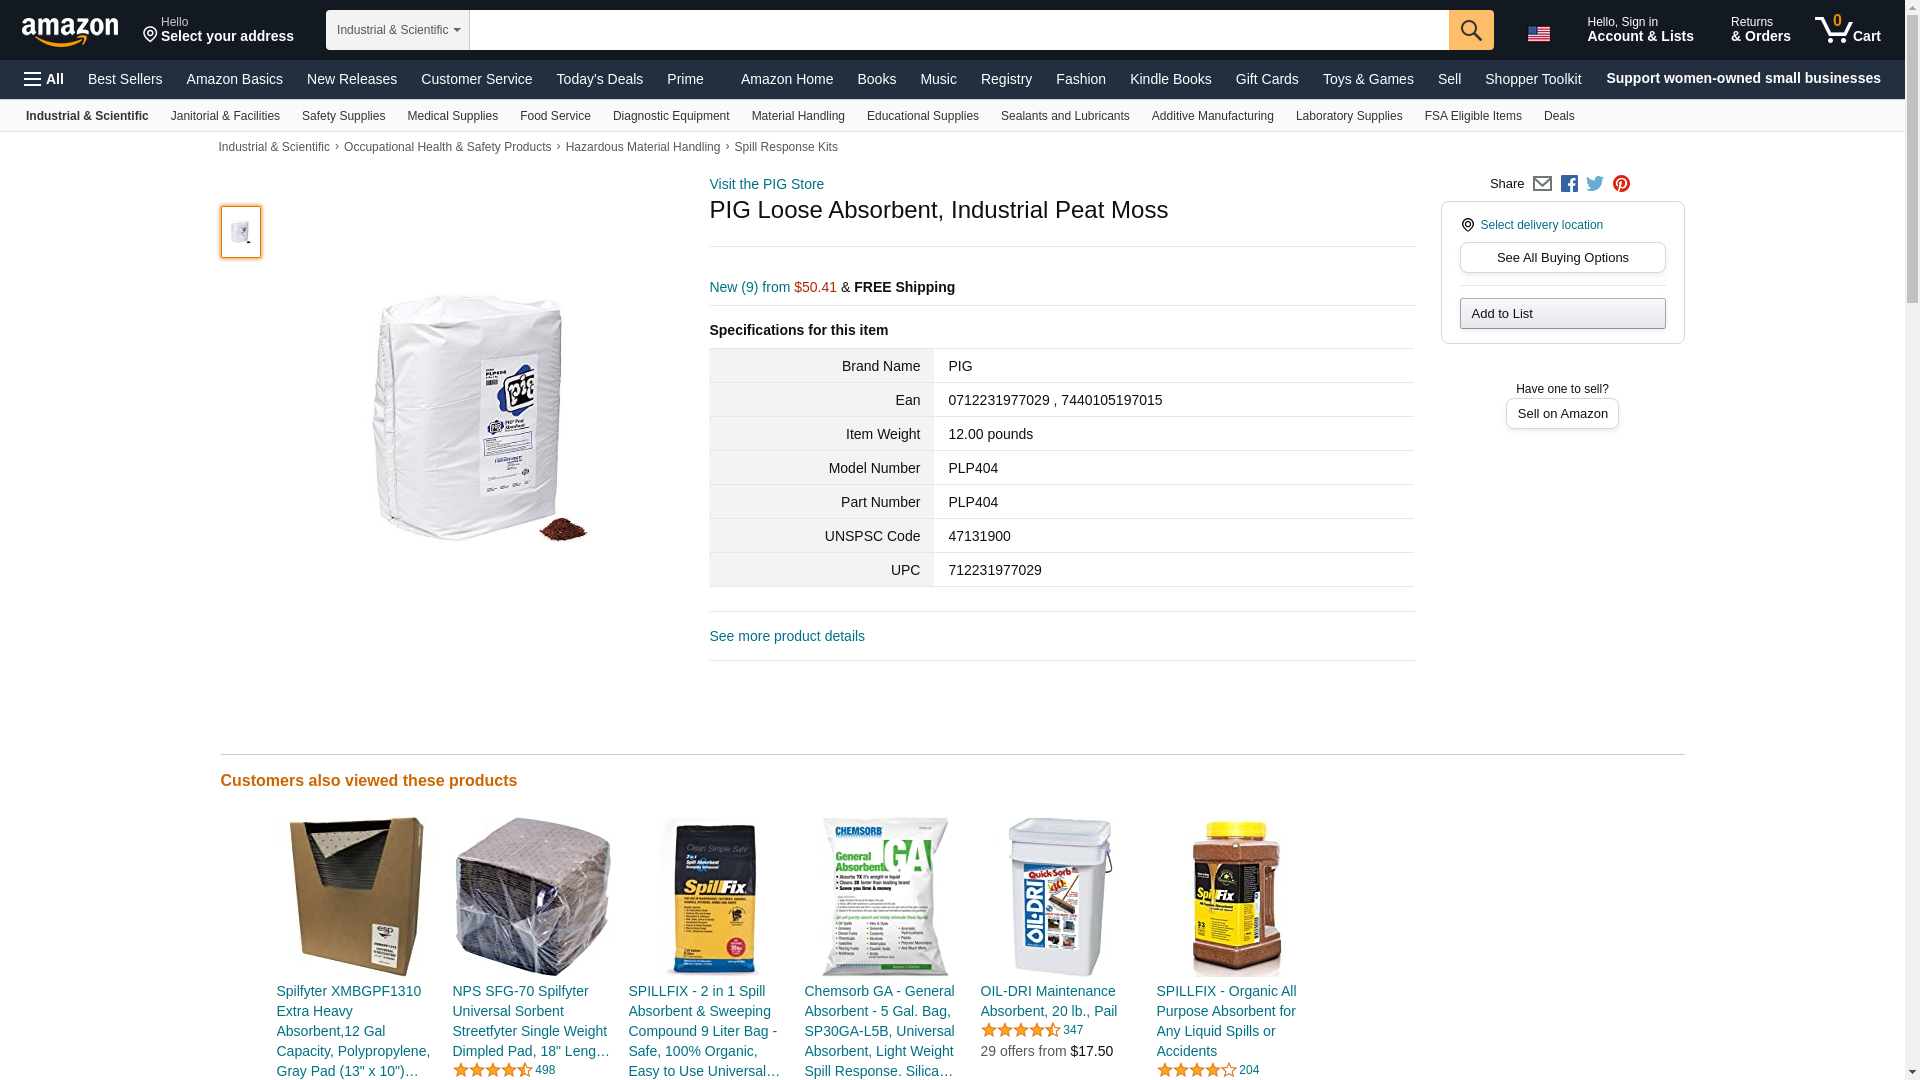
Task: Open Today's Deals nav item
Action: pyautogui.click(x=600, y=79)
